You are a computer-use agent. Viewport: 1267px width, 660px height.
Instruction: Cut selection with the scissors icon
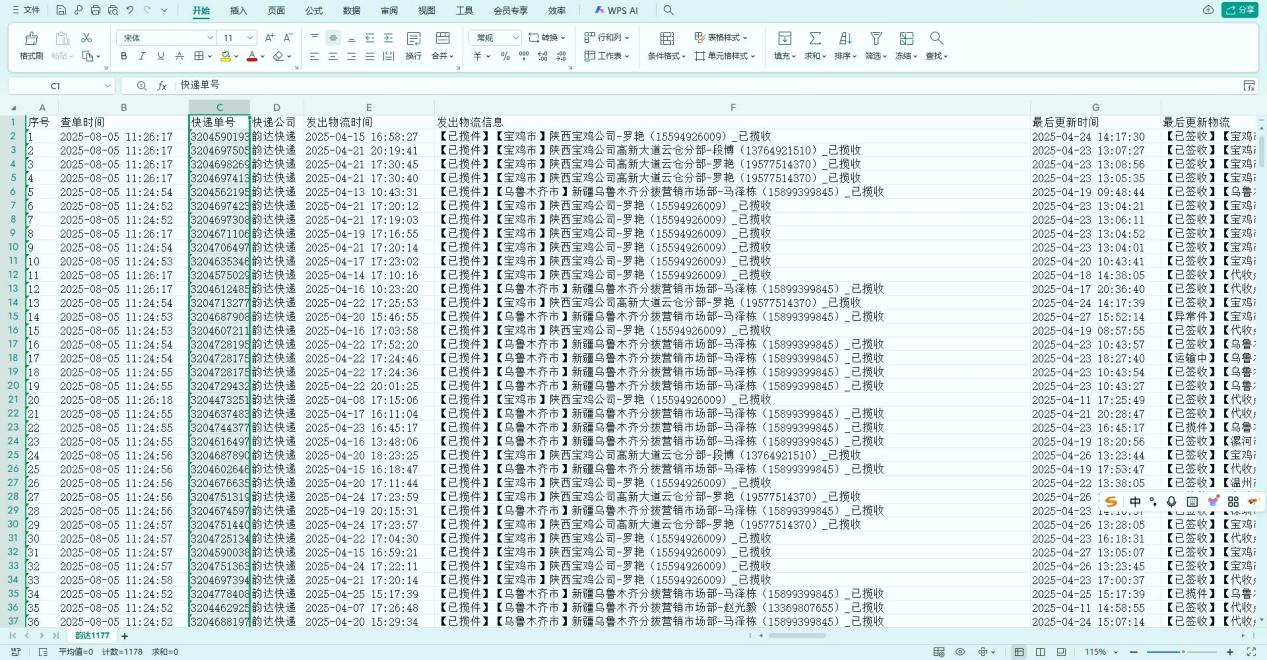click(87, 38)
